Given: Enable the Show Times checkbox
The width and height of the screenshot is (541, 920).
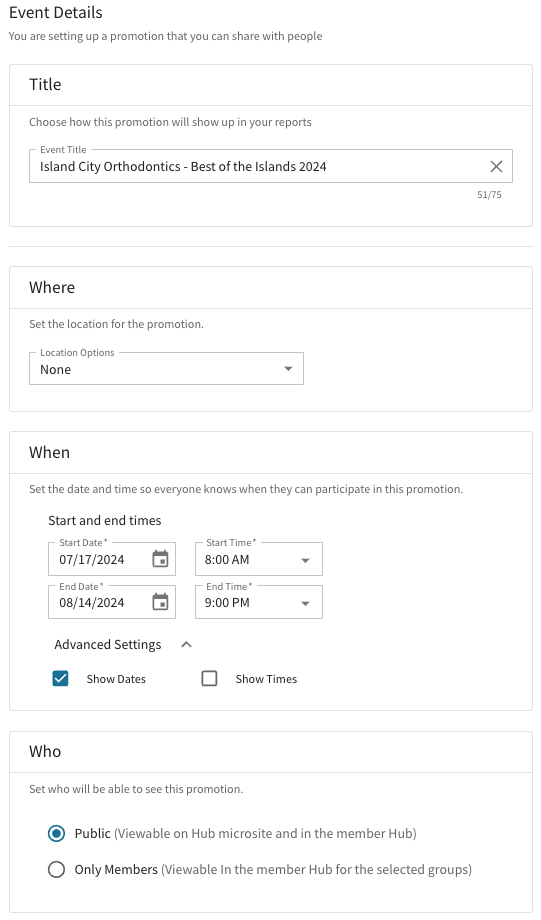Looking at the screenshot, I should [x=209, y=678].
